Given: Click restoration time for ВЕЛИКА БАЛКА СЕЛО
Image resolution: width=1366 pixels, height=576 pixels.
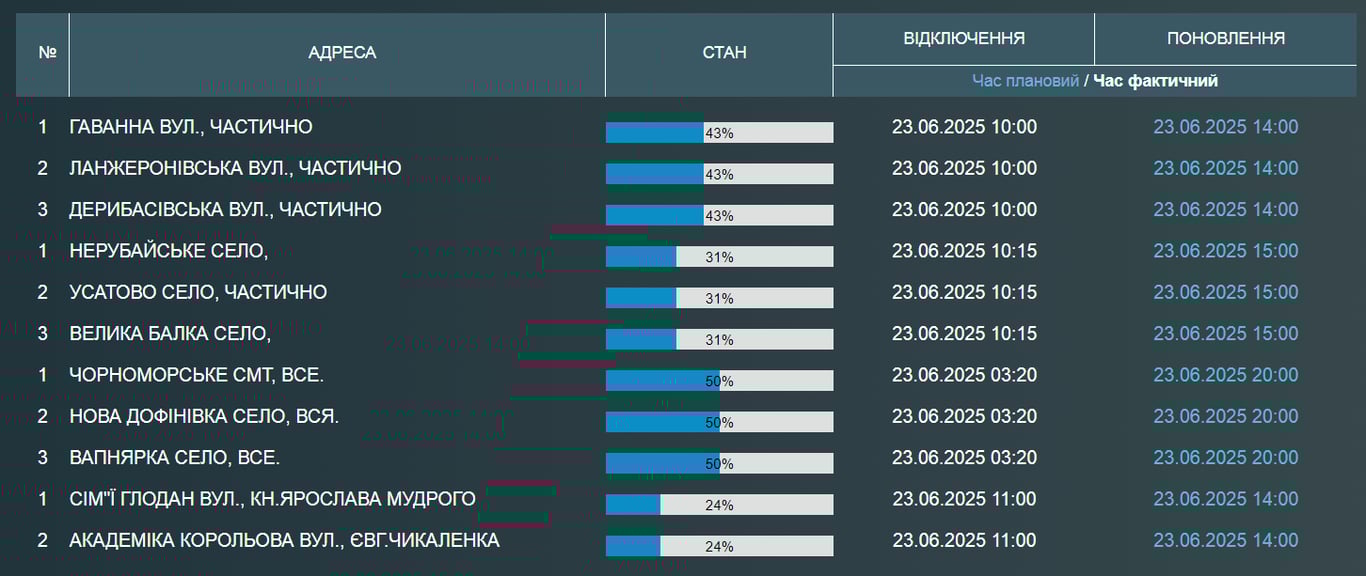Looking at the screenshot, I should [x=1225, y=334].
